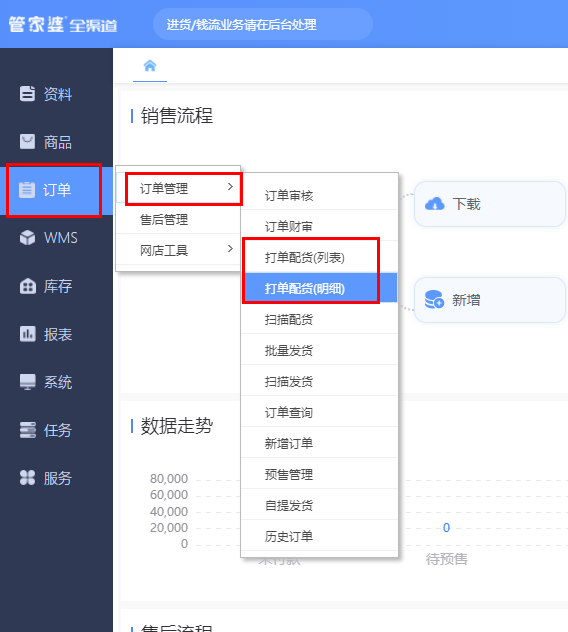Click the 下载 cloud download icon
Image resolution: width=568 pixels, height=632 pixels.
coord(435,204)
